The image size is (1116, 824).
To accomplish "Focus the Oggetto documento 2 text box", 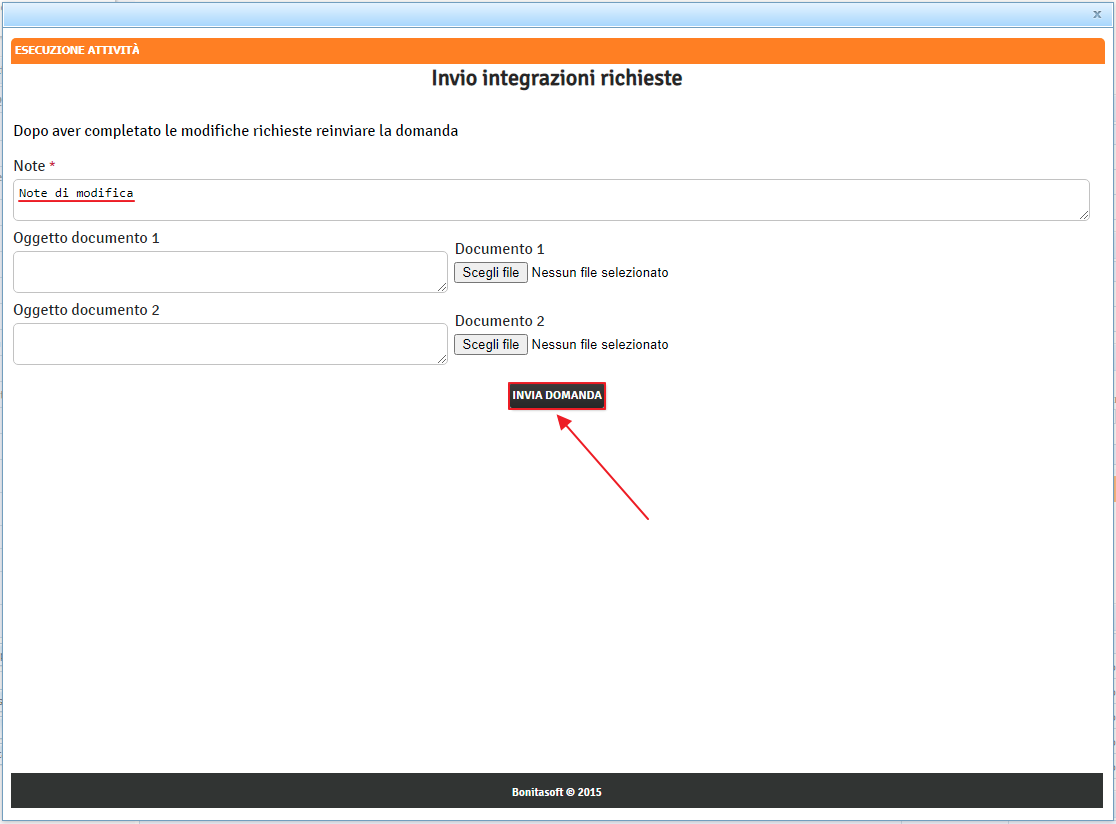I will click(x=229, y=344).
